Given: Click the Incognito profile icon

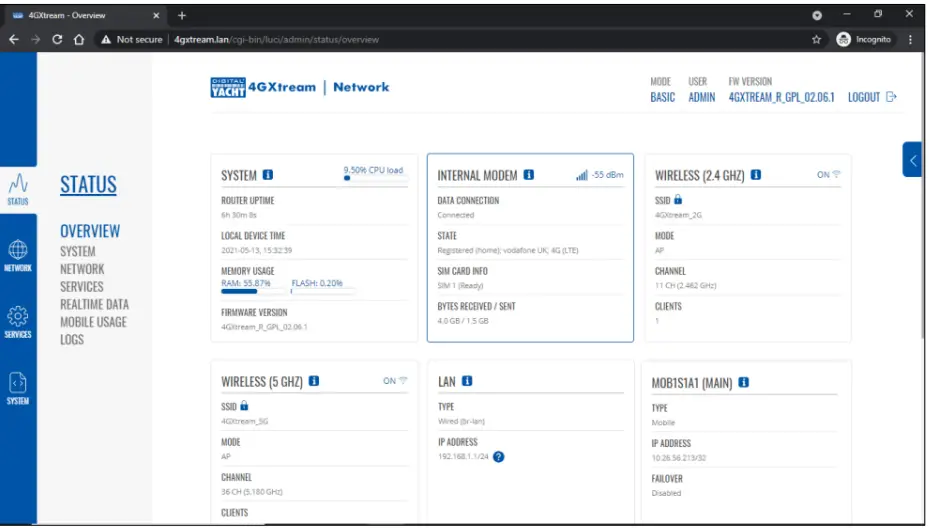Looking at the screenshot, I should pyautogui.click(x=843, y=40).
